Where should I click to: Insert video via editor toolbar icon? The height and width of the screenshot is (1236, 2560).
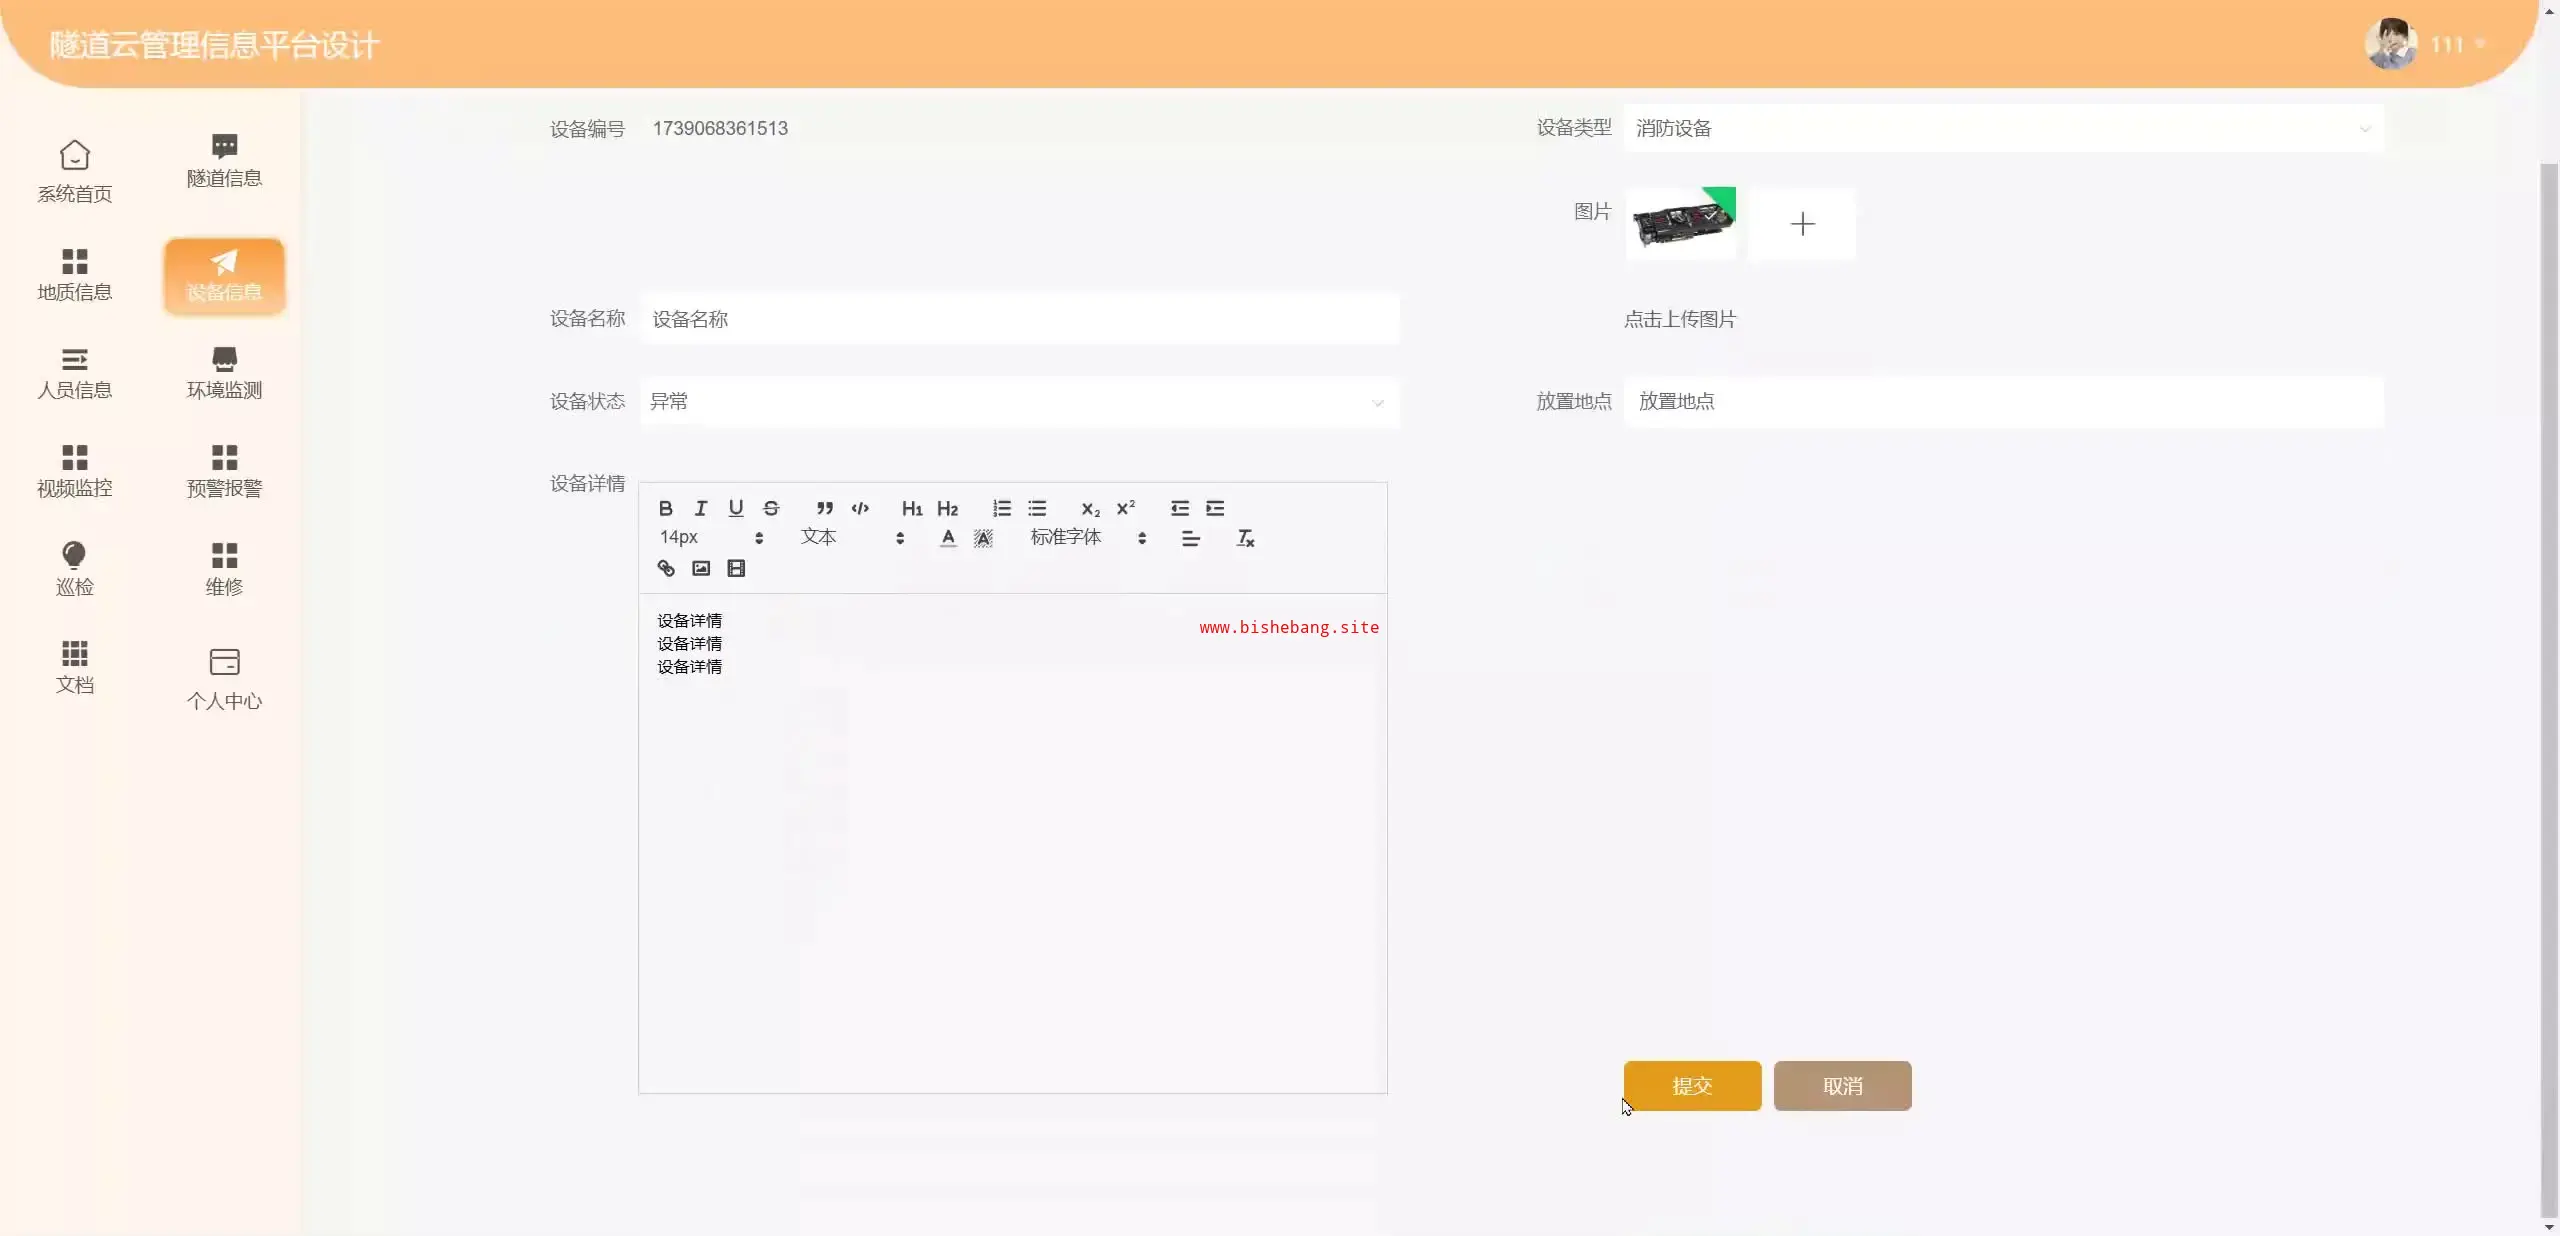[736, 568]
